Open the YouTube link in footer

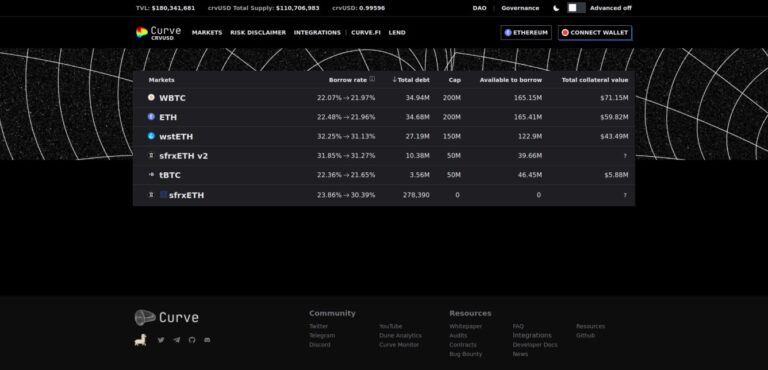[390, 326]
